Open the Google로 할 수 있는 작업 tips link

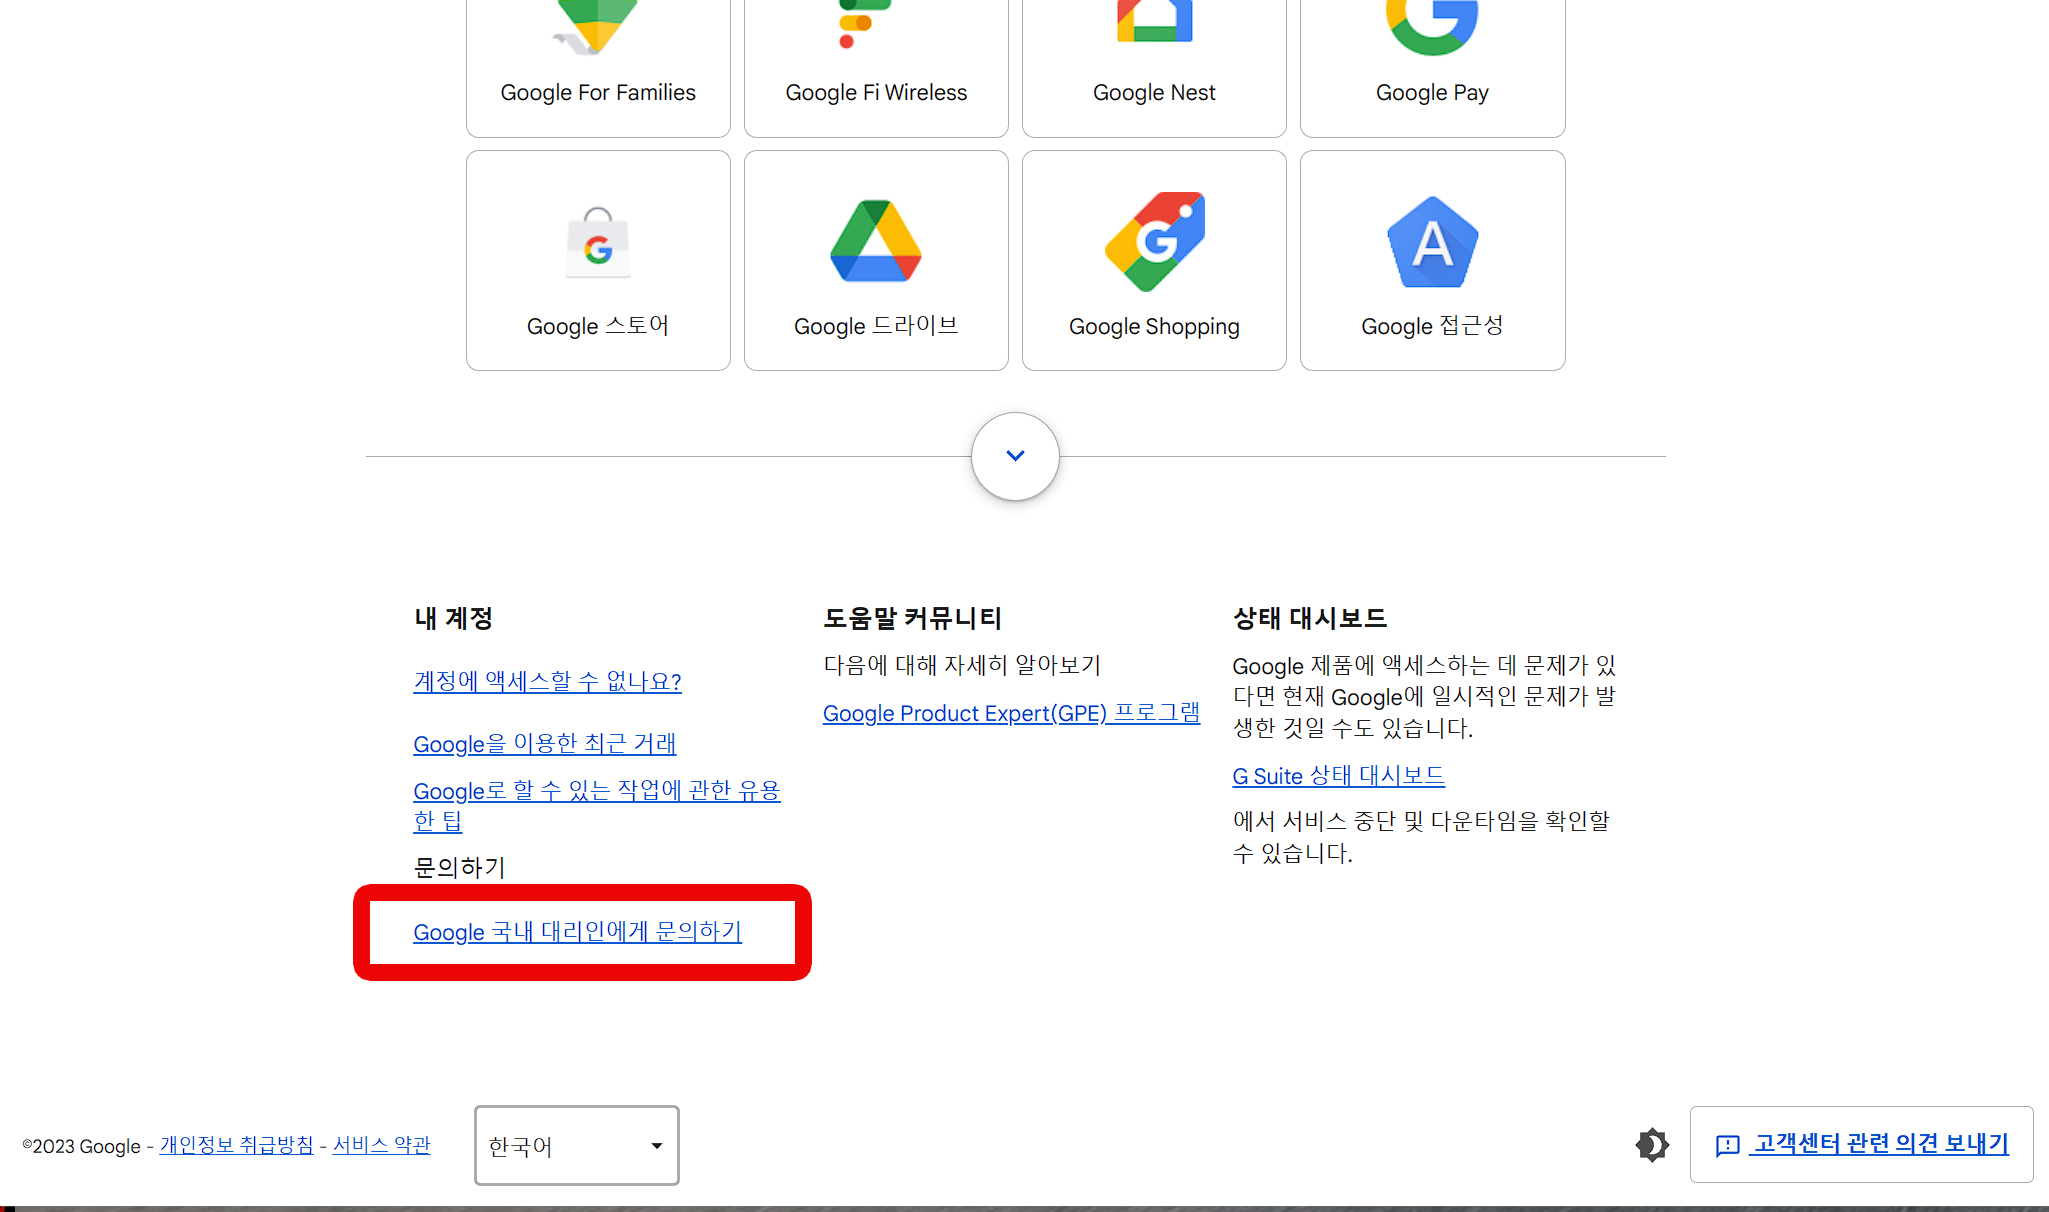coord(597,805)
